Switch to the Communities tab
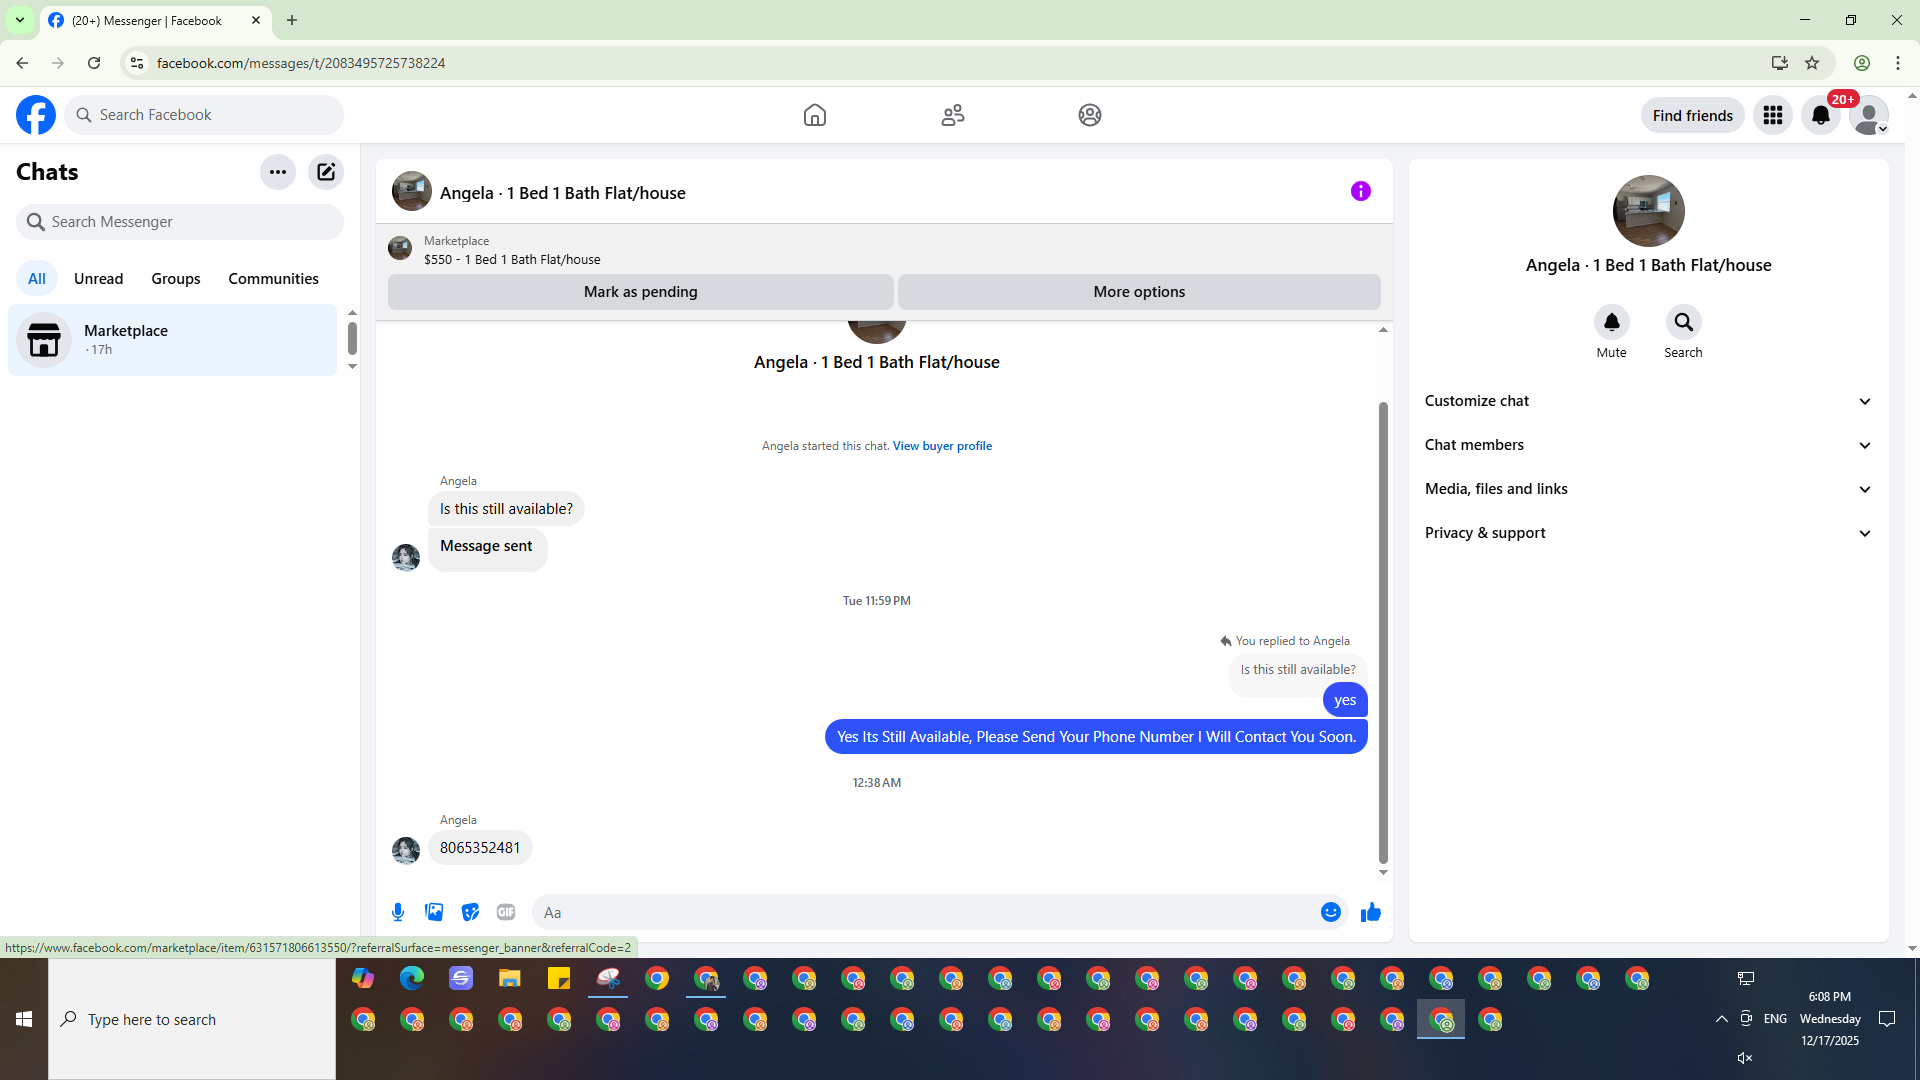This screenshot has height=1080, width=1920. [273, 279]
